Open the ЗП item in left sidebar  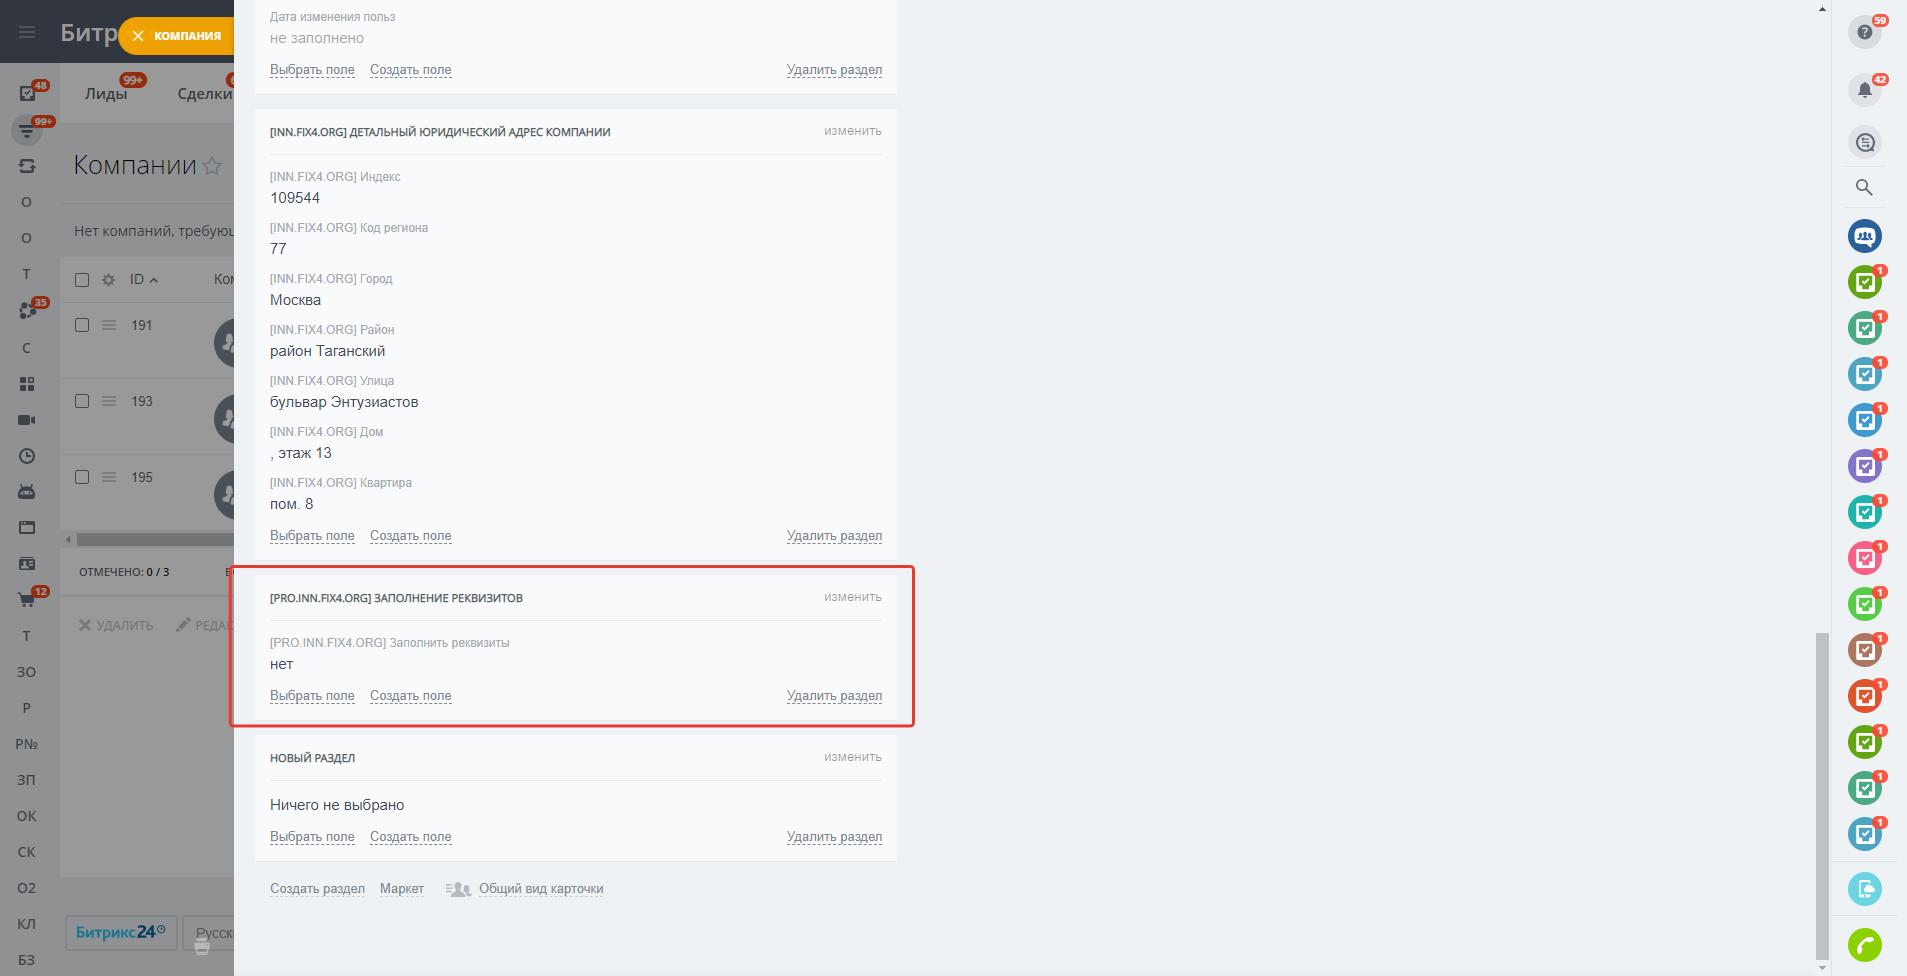27,780
